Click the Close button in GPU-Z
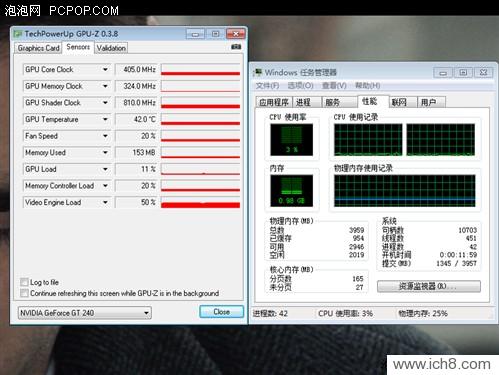This screenshot has height=375, width=499. tap(221, 312)
